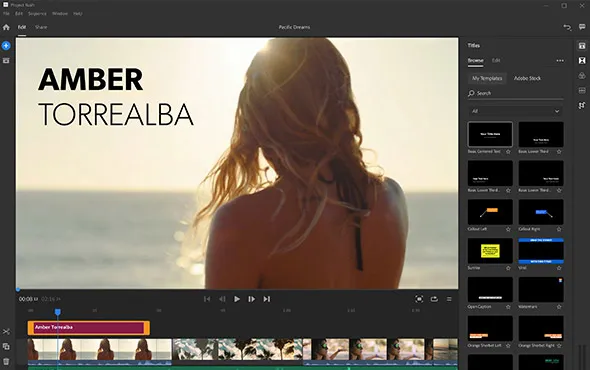
Task: Step forward one frame
Action: click(251, 299)
